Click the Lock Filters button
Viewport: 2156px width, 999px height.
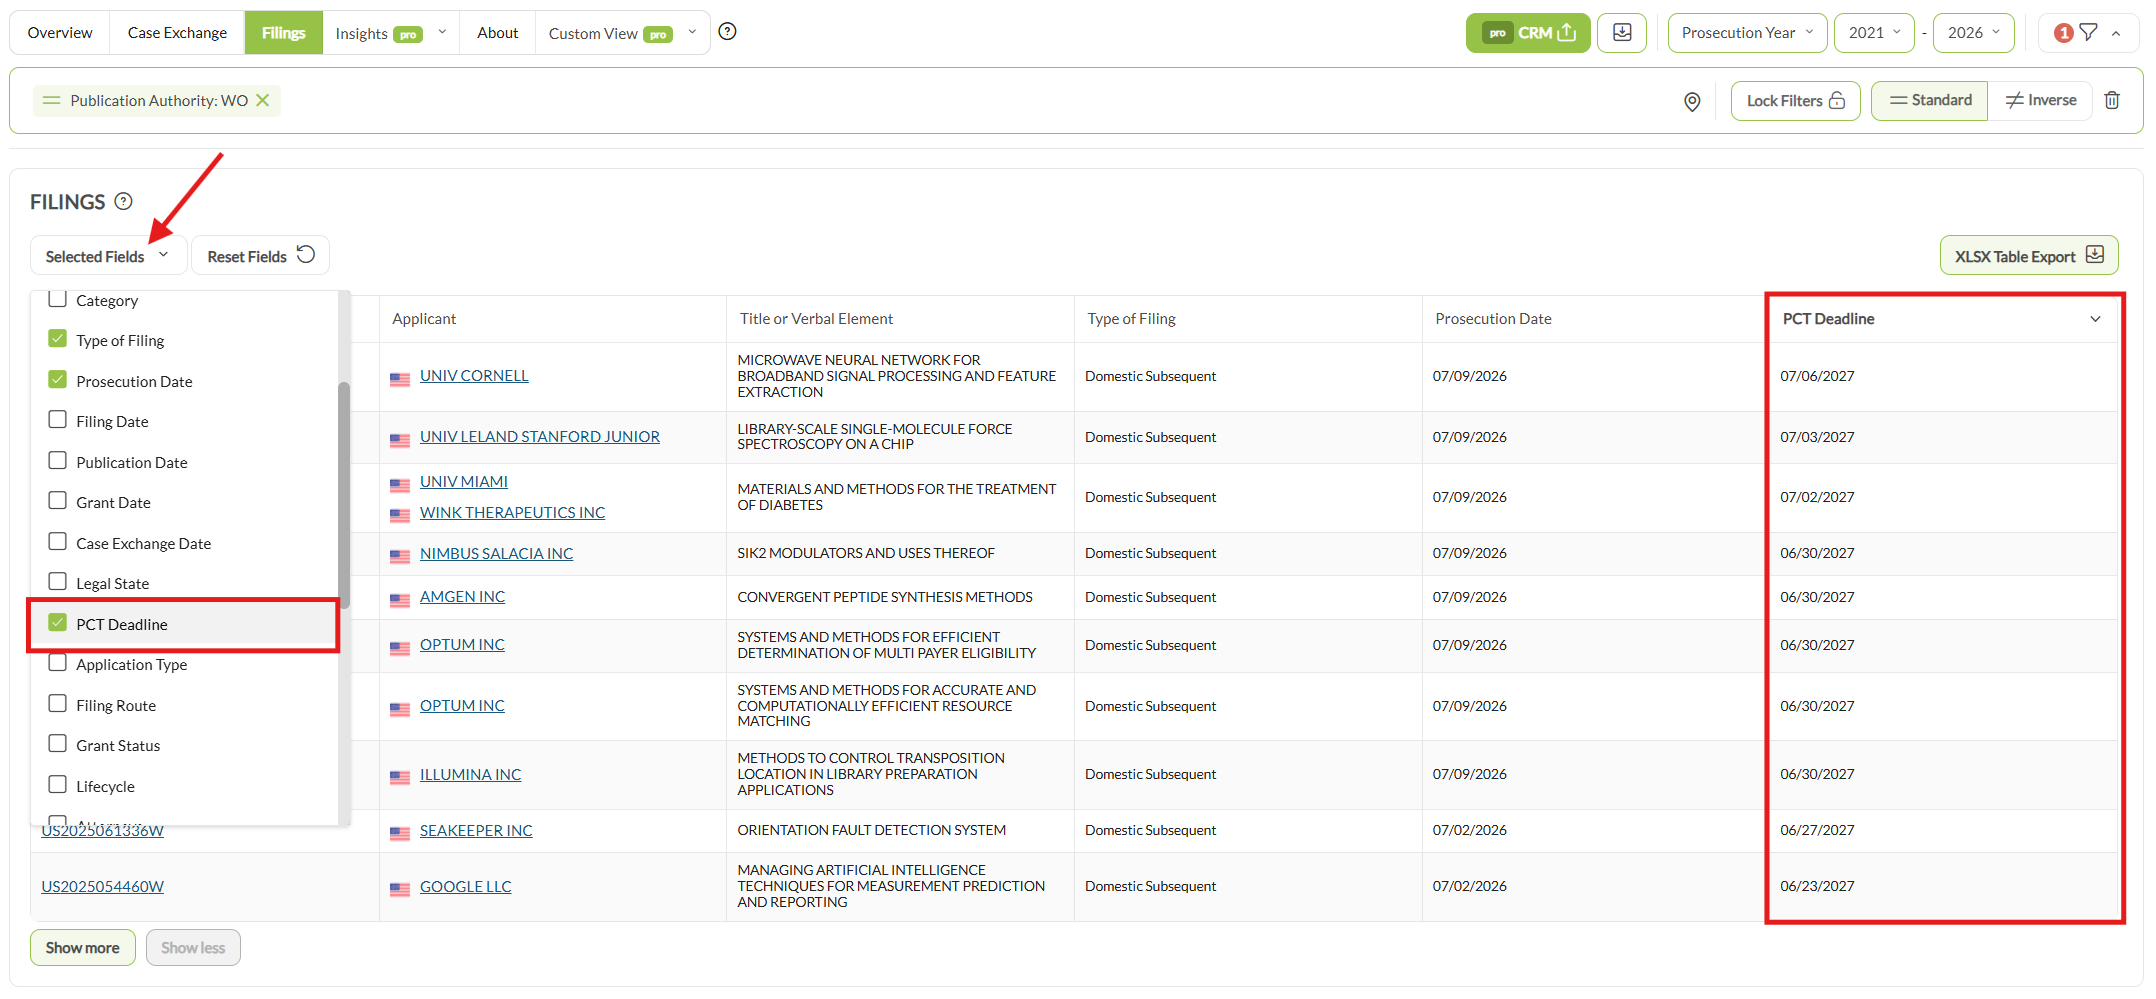click(1795, 101)
